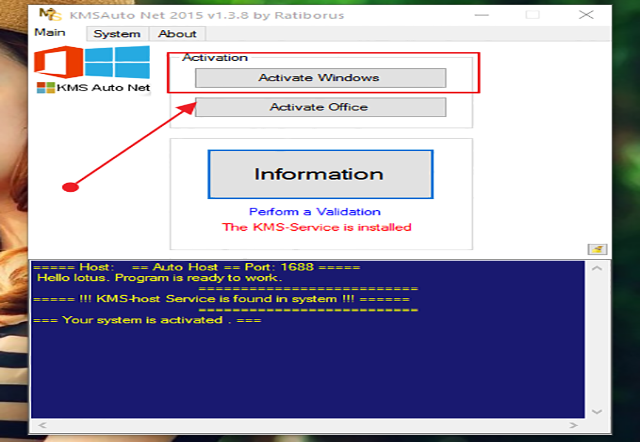Click the blue Windows logo
The height and width of the screenshot is (442, 640).
pyautogui.click(x=117, y=62)
